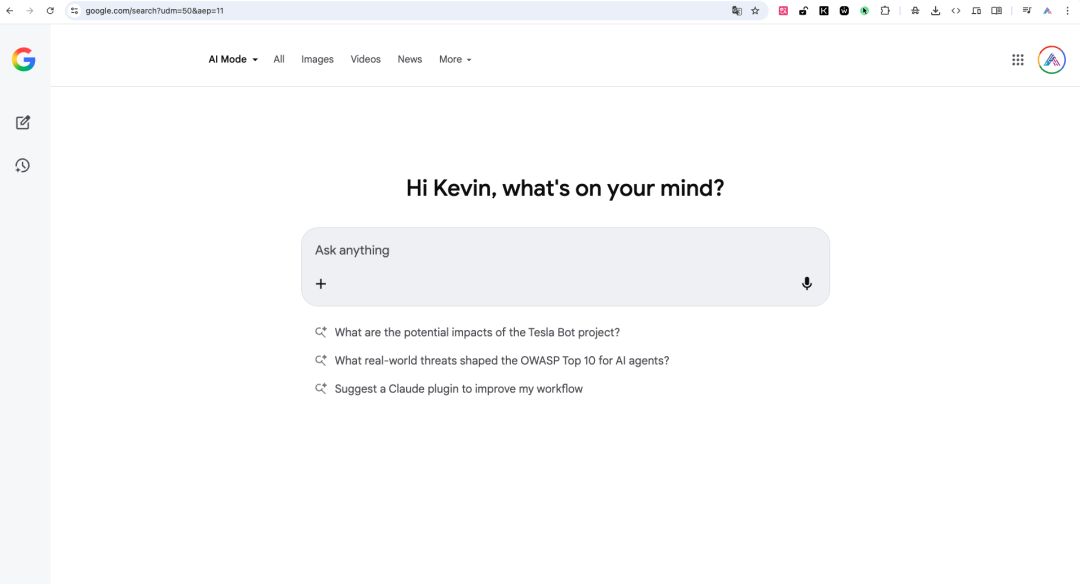Bookmark this page with the star icon

point(755,11)
